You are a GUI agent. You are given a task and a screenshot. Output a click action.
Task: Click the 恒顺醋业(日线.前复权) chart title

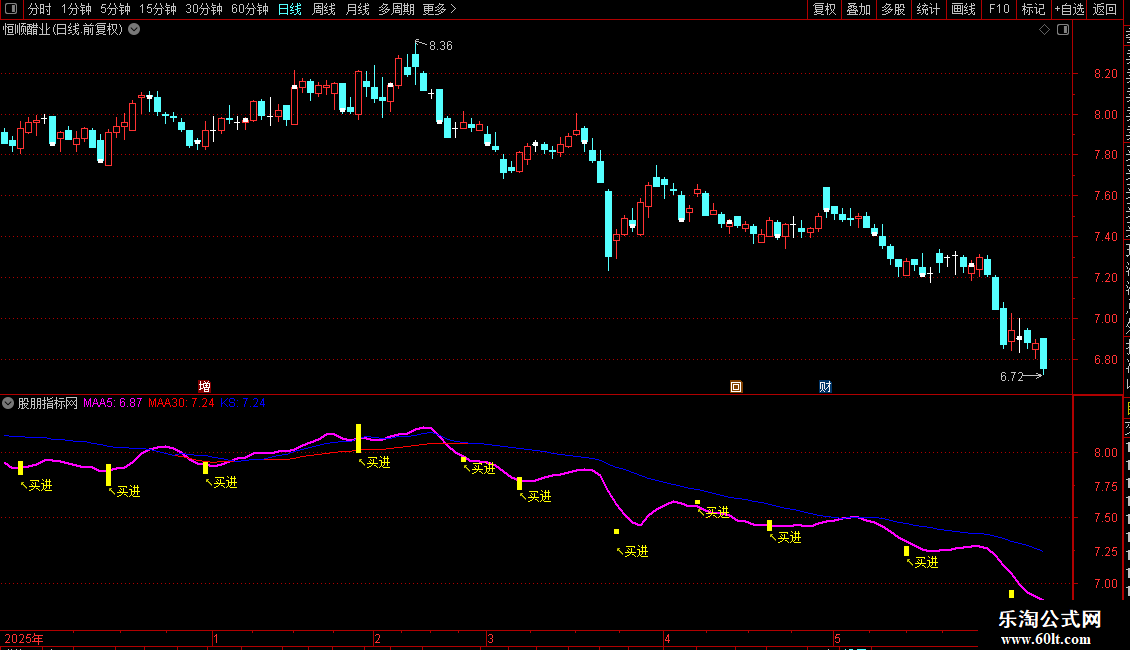pos(63,30)
